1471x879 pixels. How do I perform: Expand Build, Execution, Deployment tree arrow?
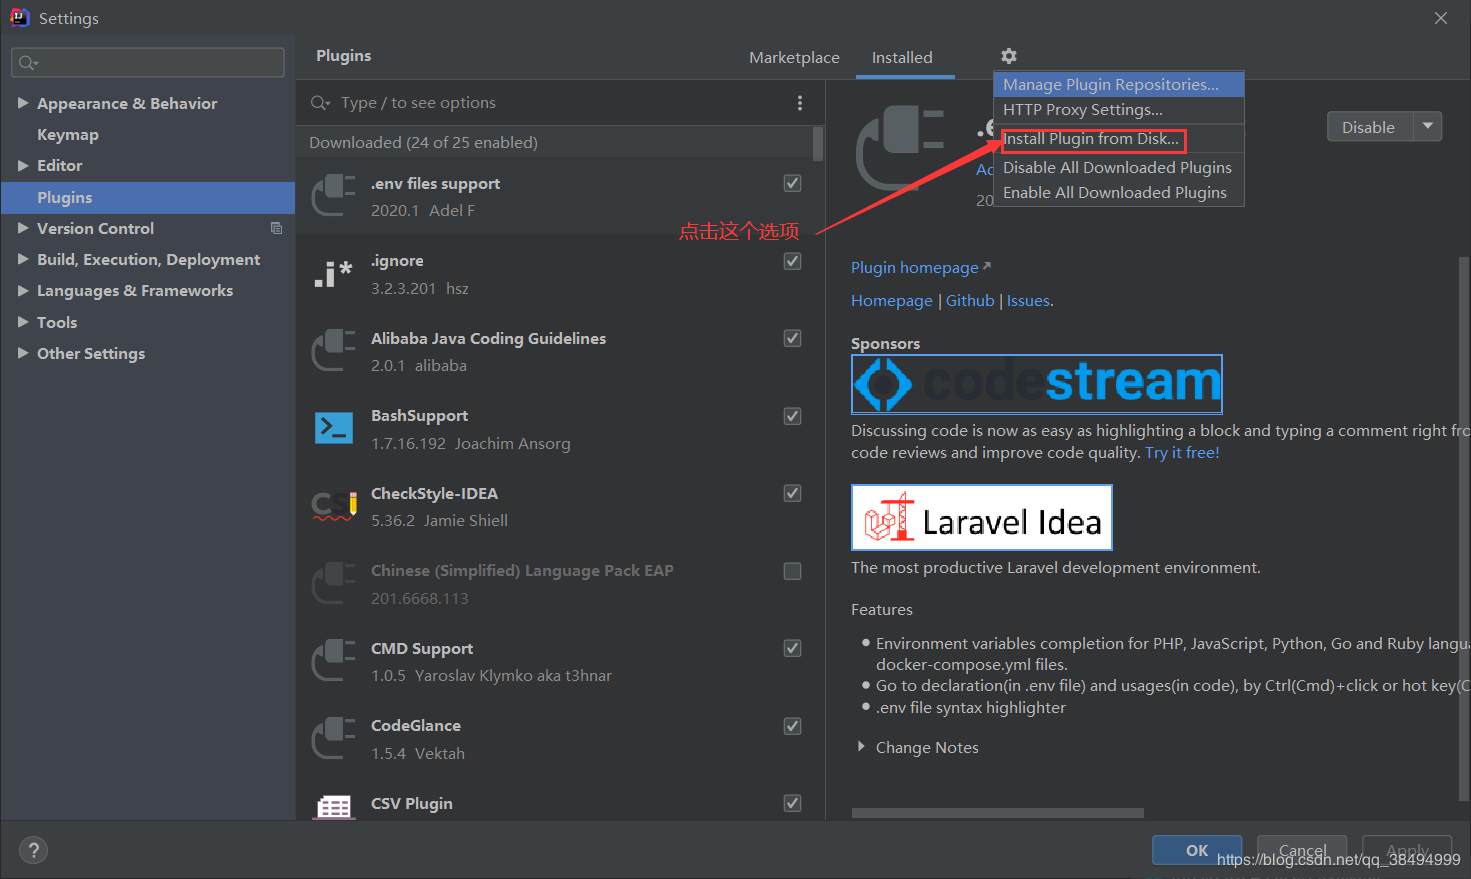[23, 259]
